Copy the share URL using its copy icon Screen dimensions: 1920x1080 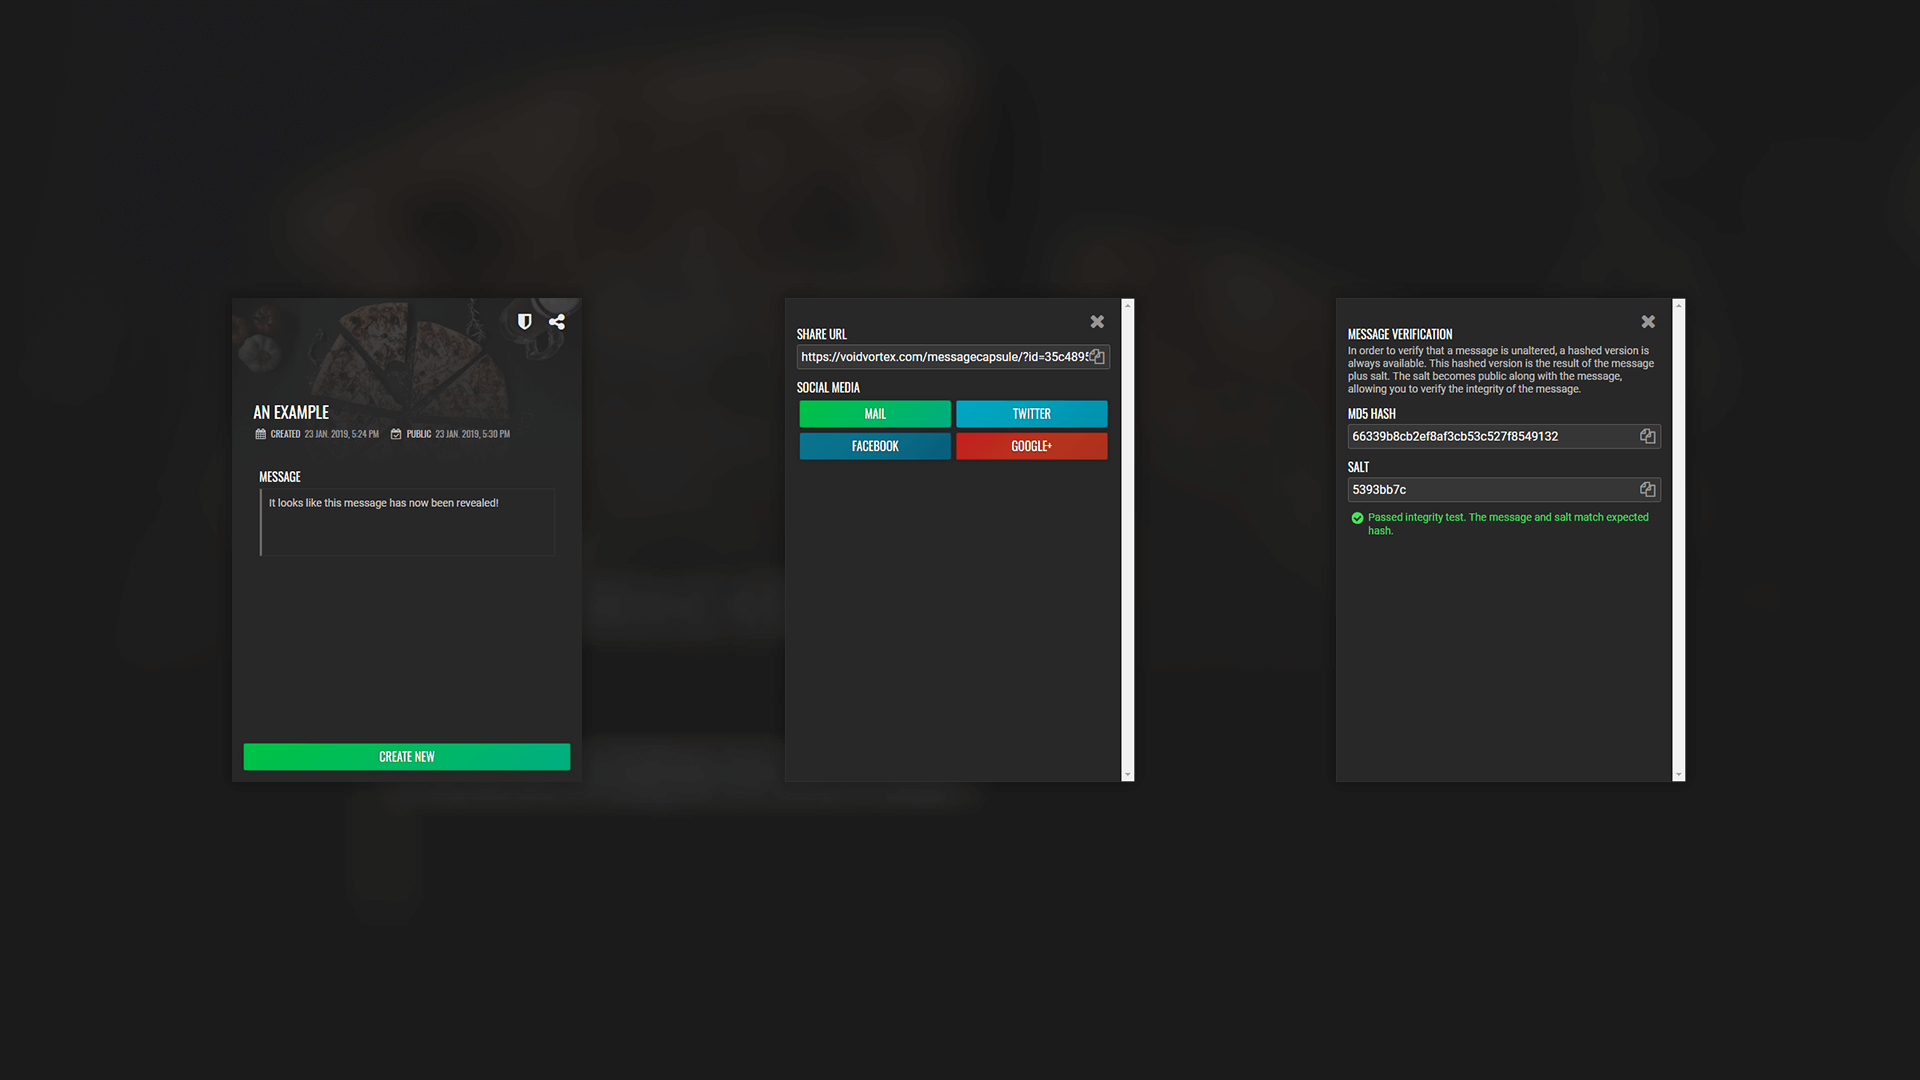[x=1097, y=356]
